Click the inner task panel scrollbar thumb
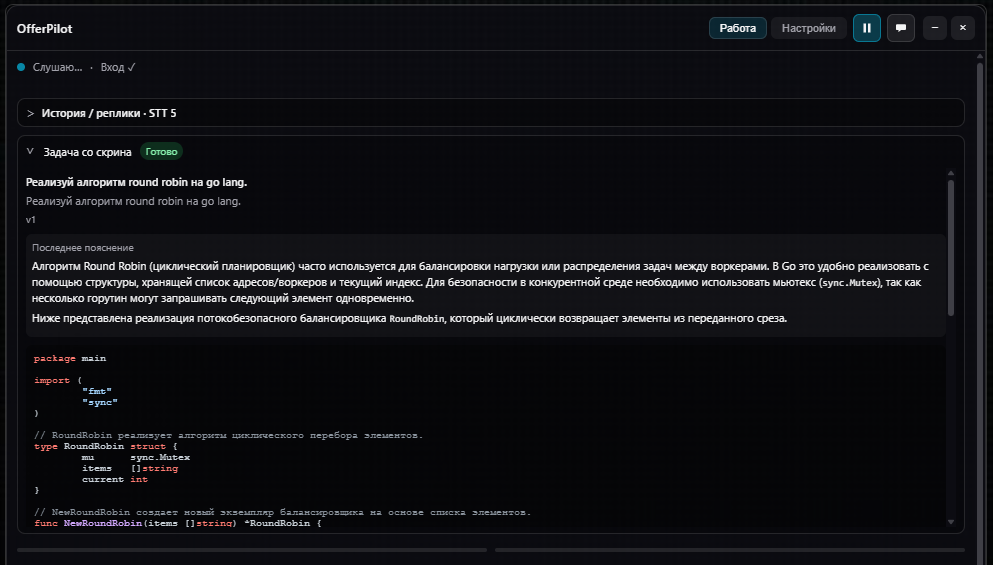 951,248
